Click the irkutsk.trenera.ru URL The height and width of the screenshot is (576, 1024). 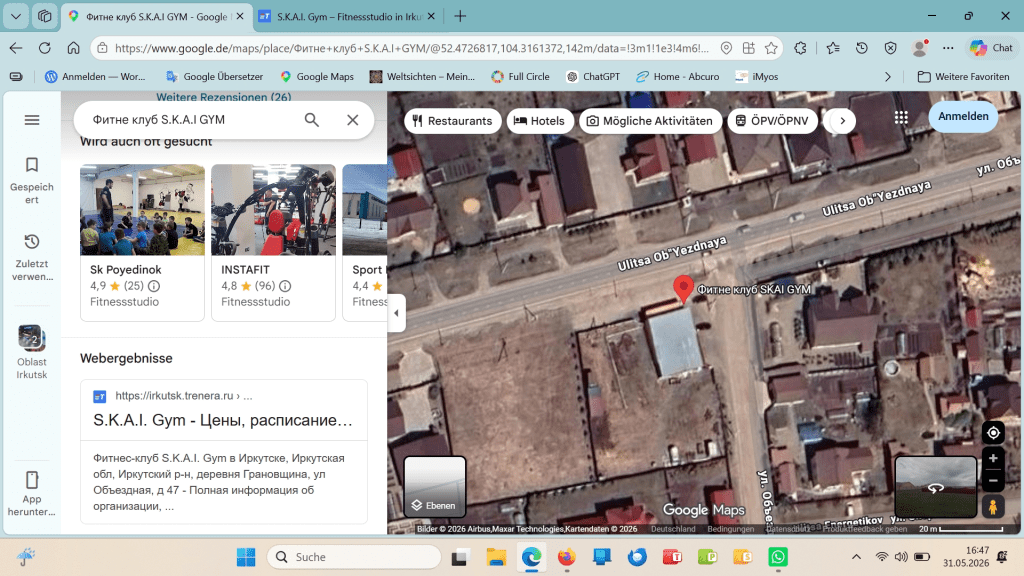[x=183, y=396]
